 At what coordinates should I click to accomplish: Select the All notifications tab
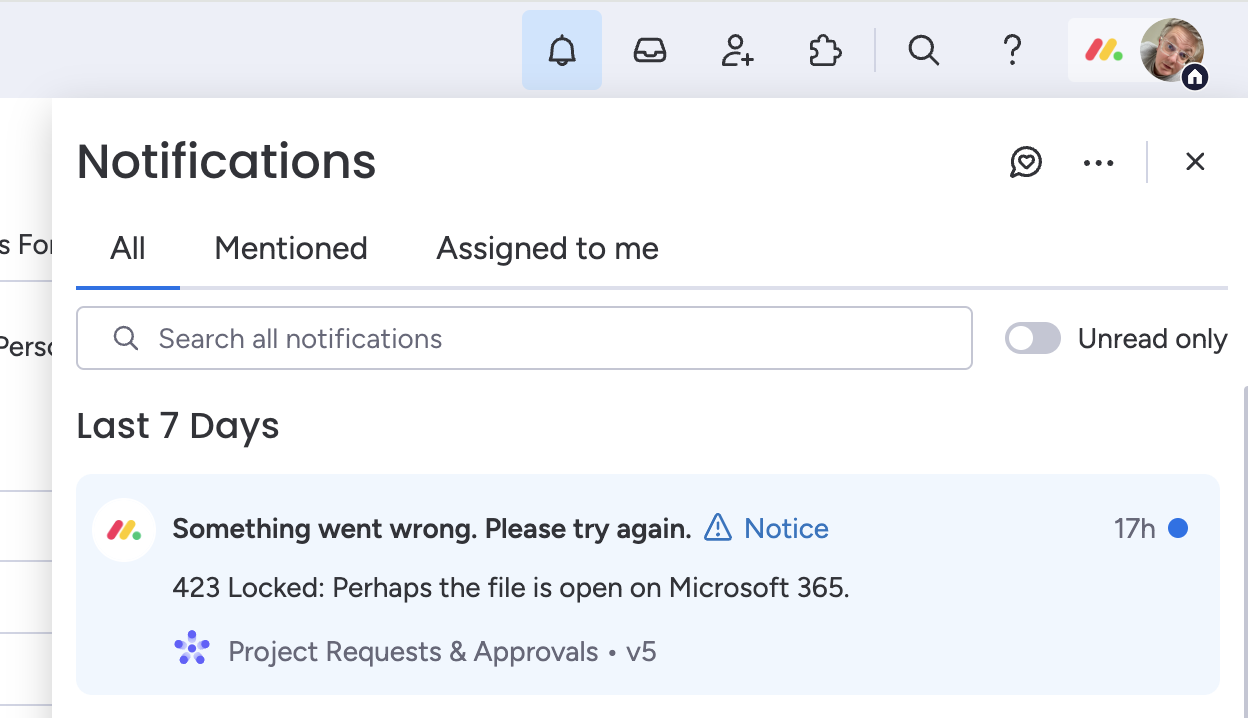[128, 248]
